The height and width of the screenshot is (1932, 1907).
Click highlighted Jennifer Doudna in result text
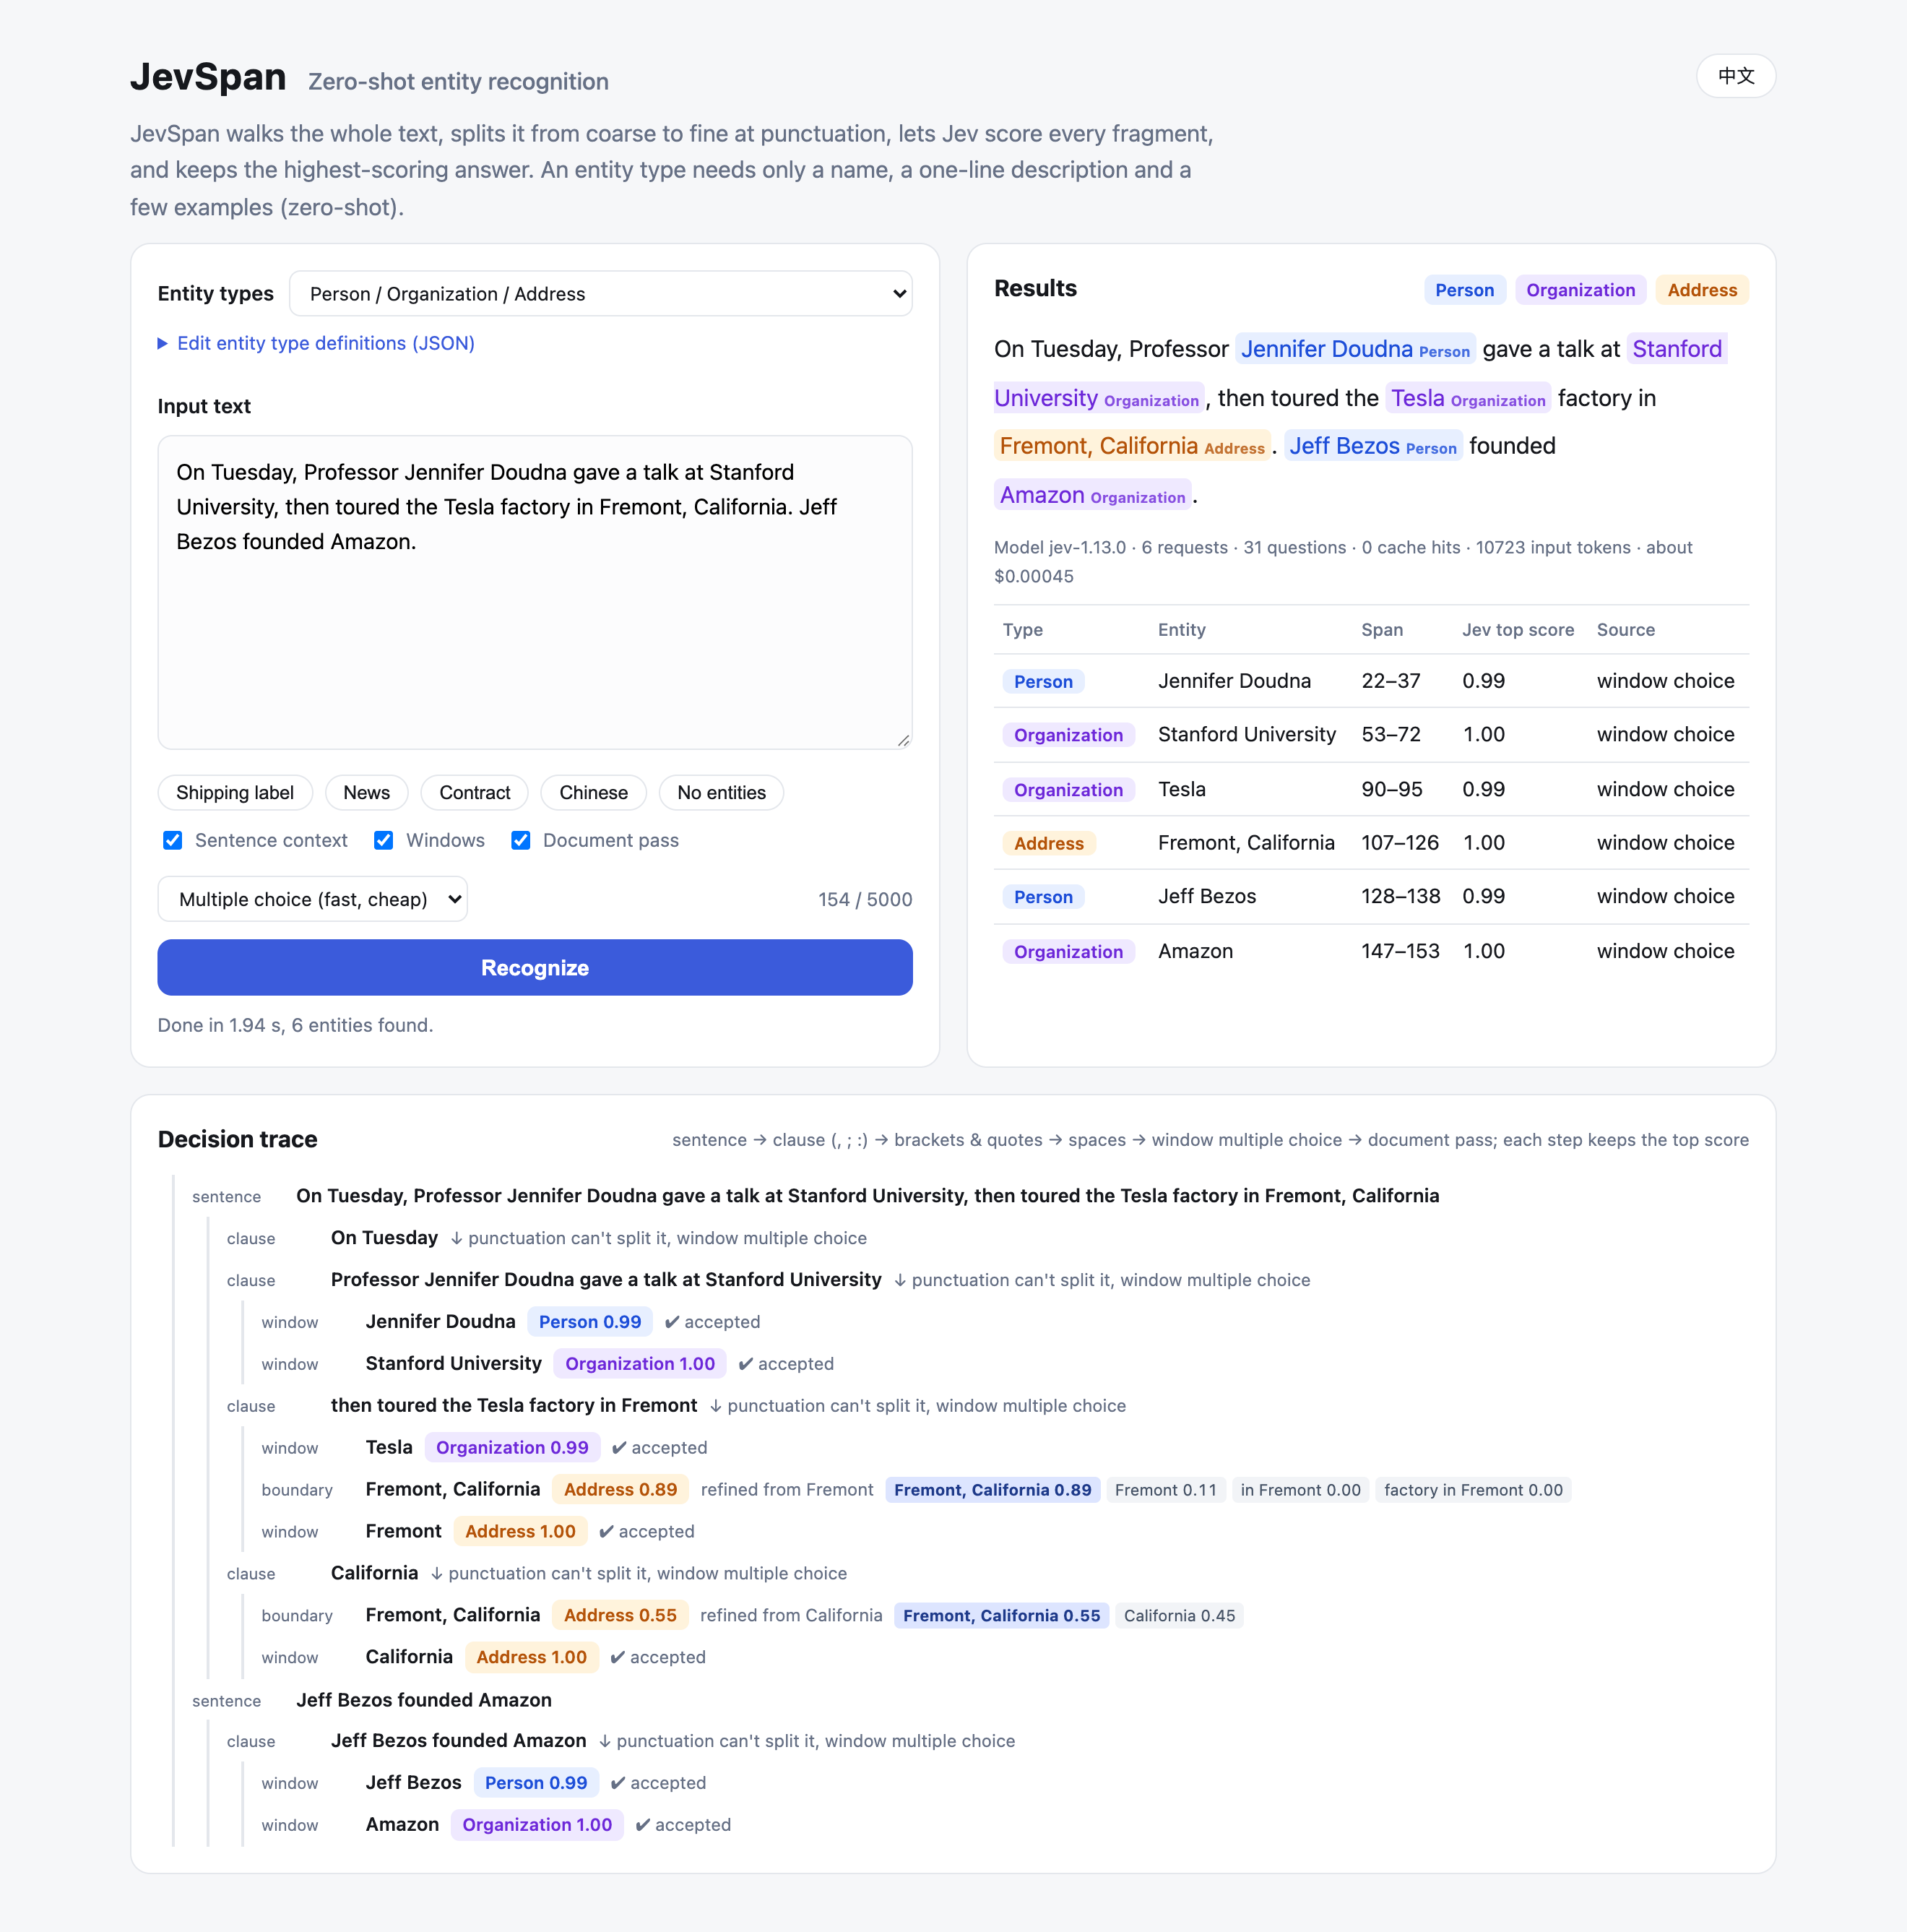(1355, 349)
